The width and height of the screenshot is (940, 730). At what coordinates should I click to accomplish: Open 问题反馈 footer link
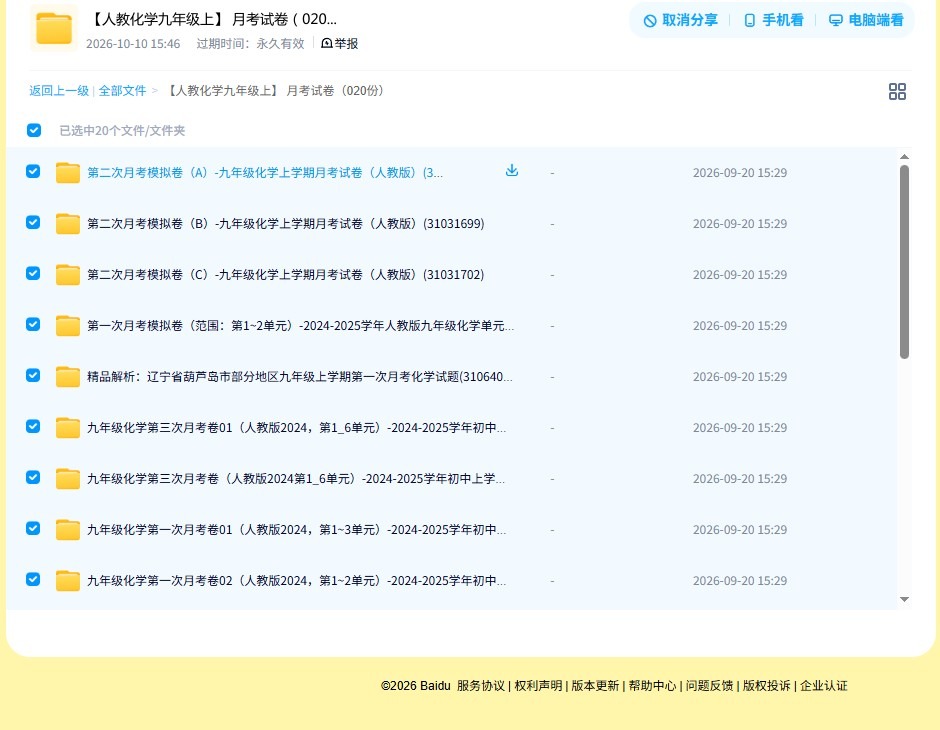(710, 686)
